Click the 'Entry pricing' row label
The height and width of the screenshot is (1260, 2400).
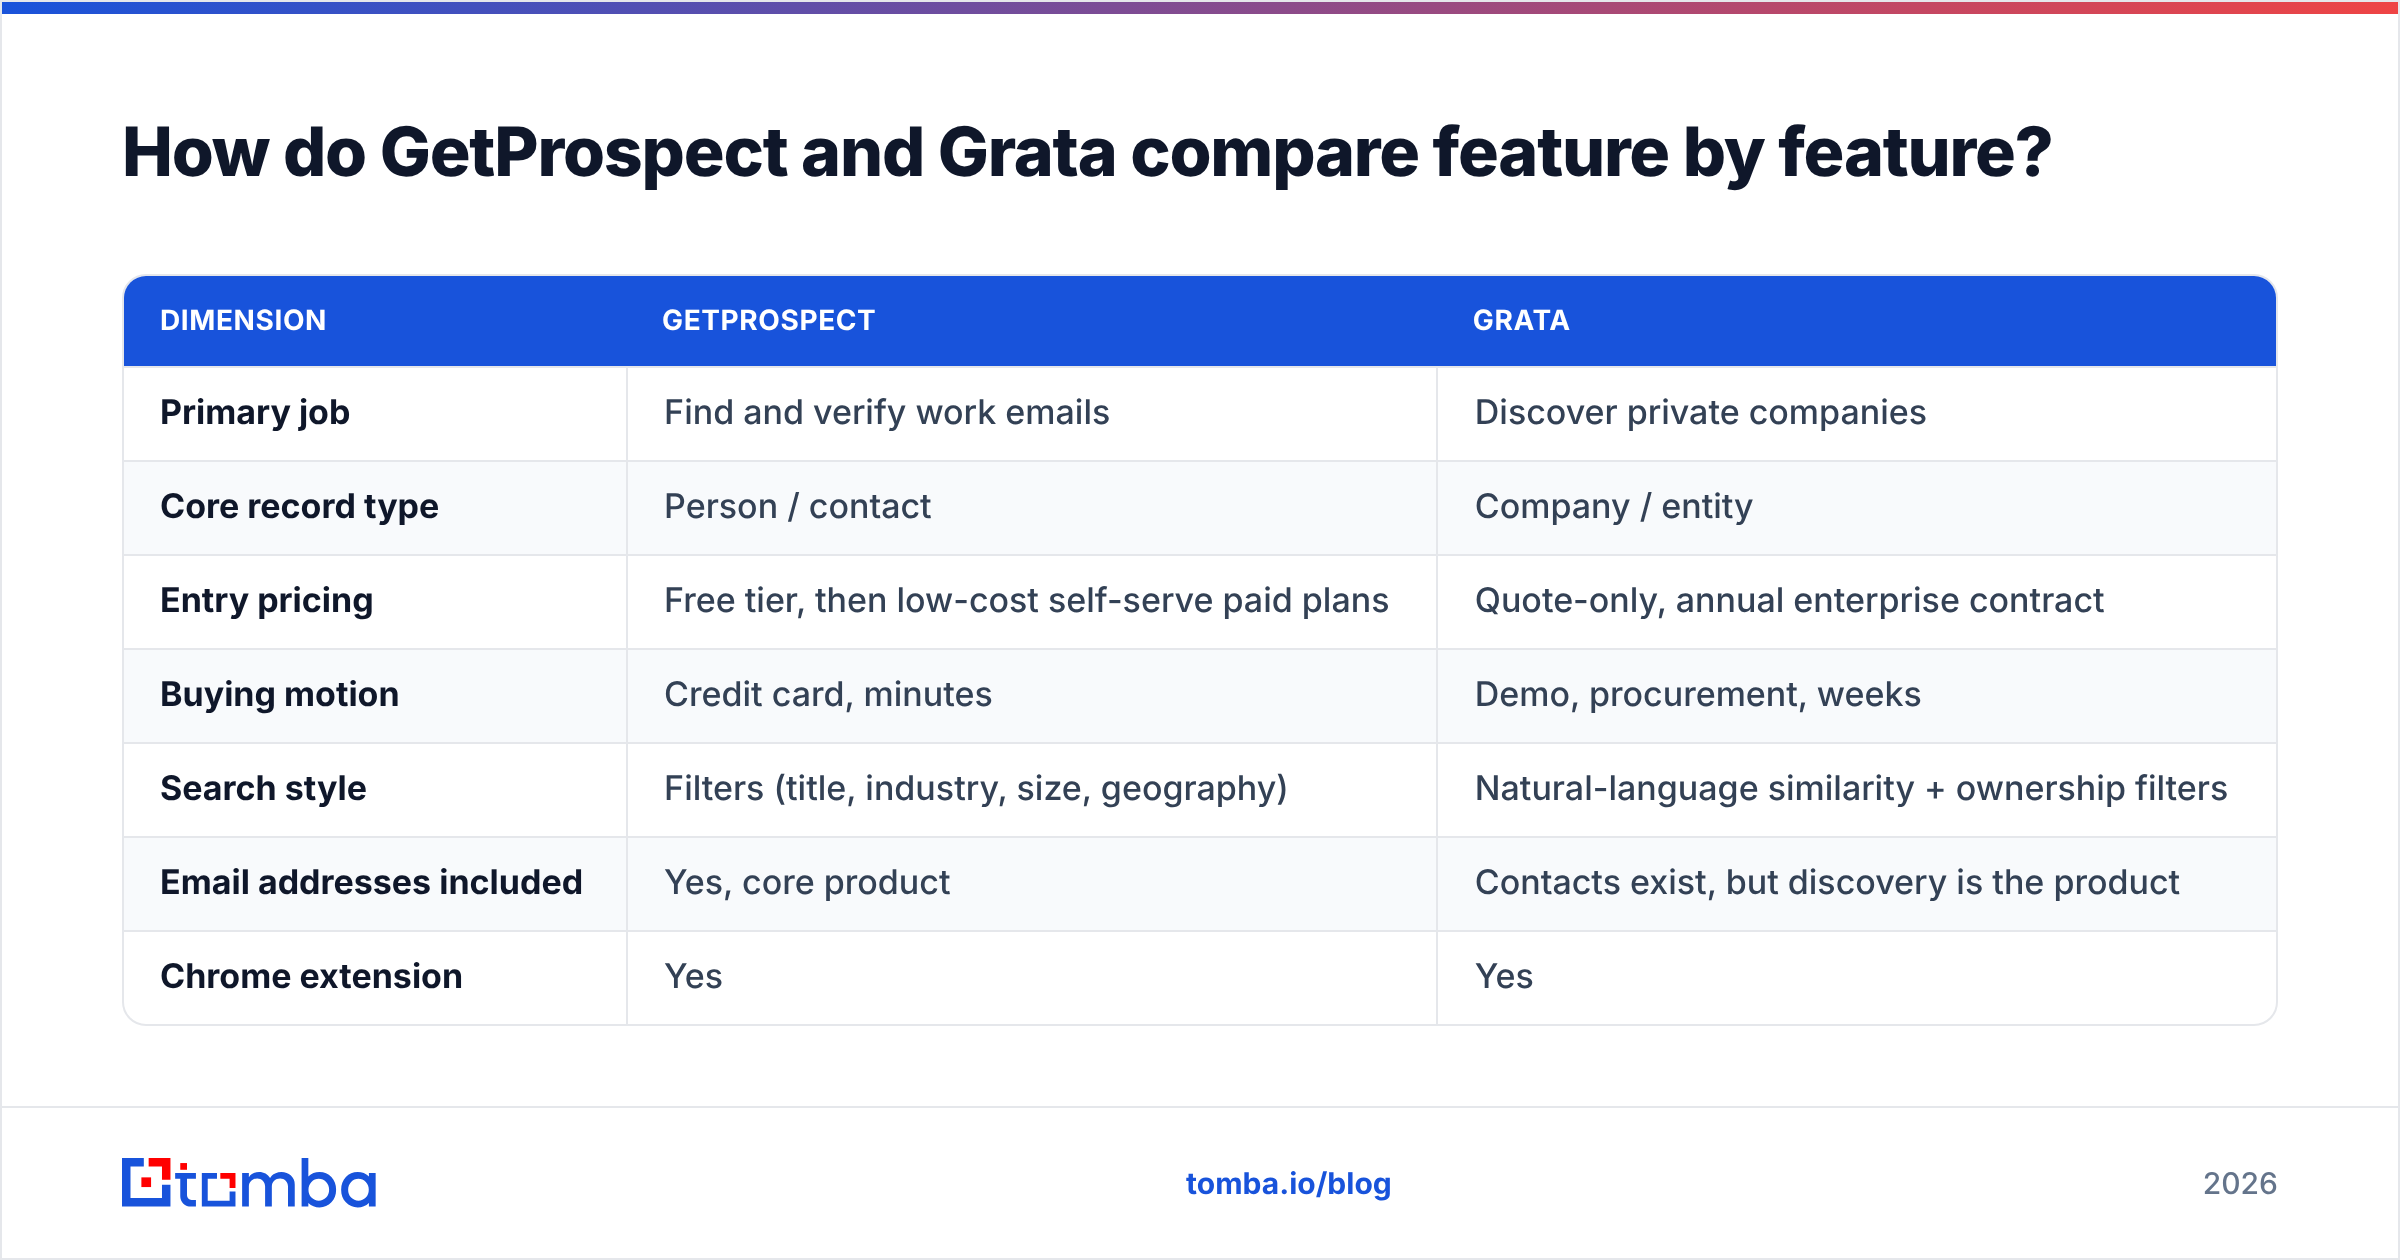coord(267,601)
